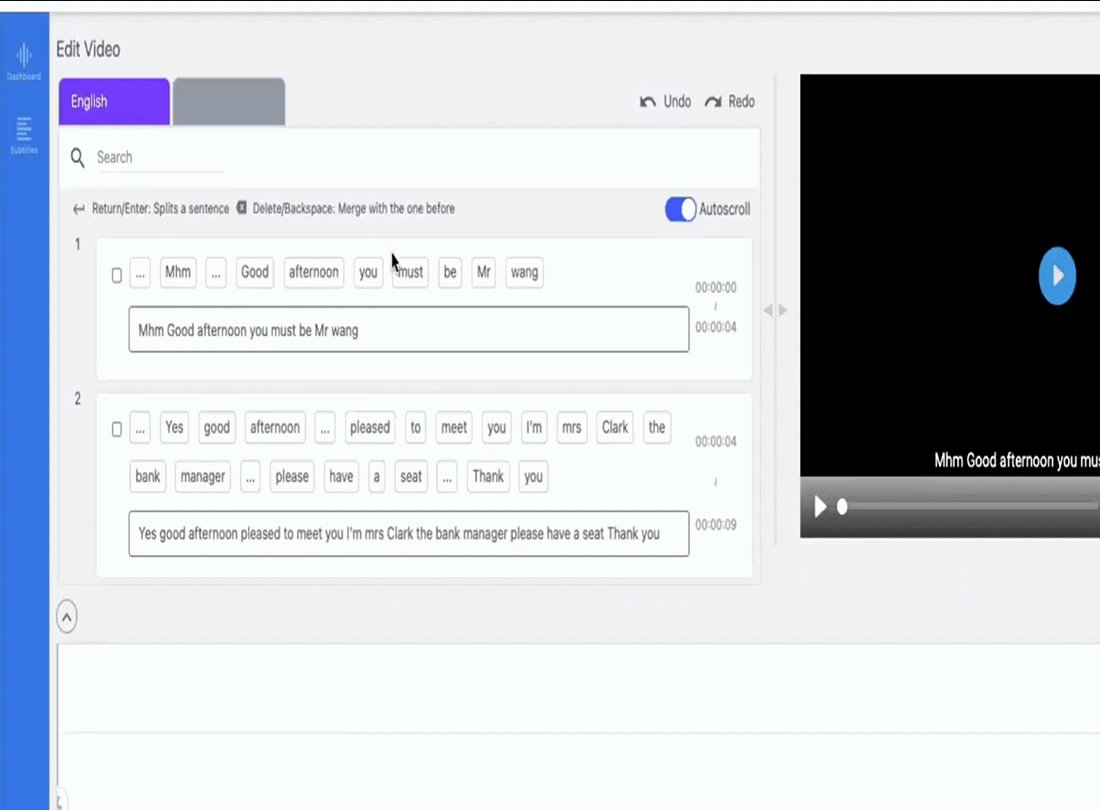
Task: Toggle the Autoscroll switch
Action: (680, 209)
